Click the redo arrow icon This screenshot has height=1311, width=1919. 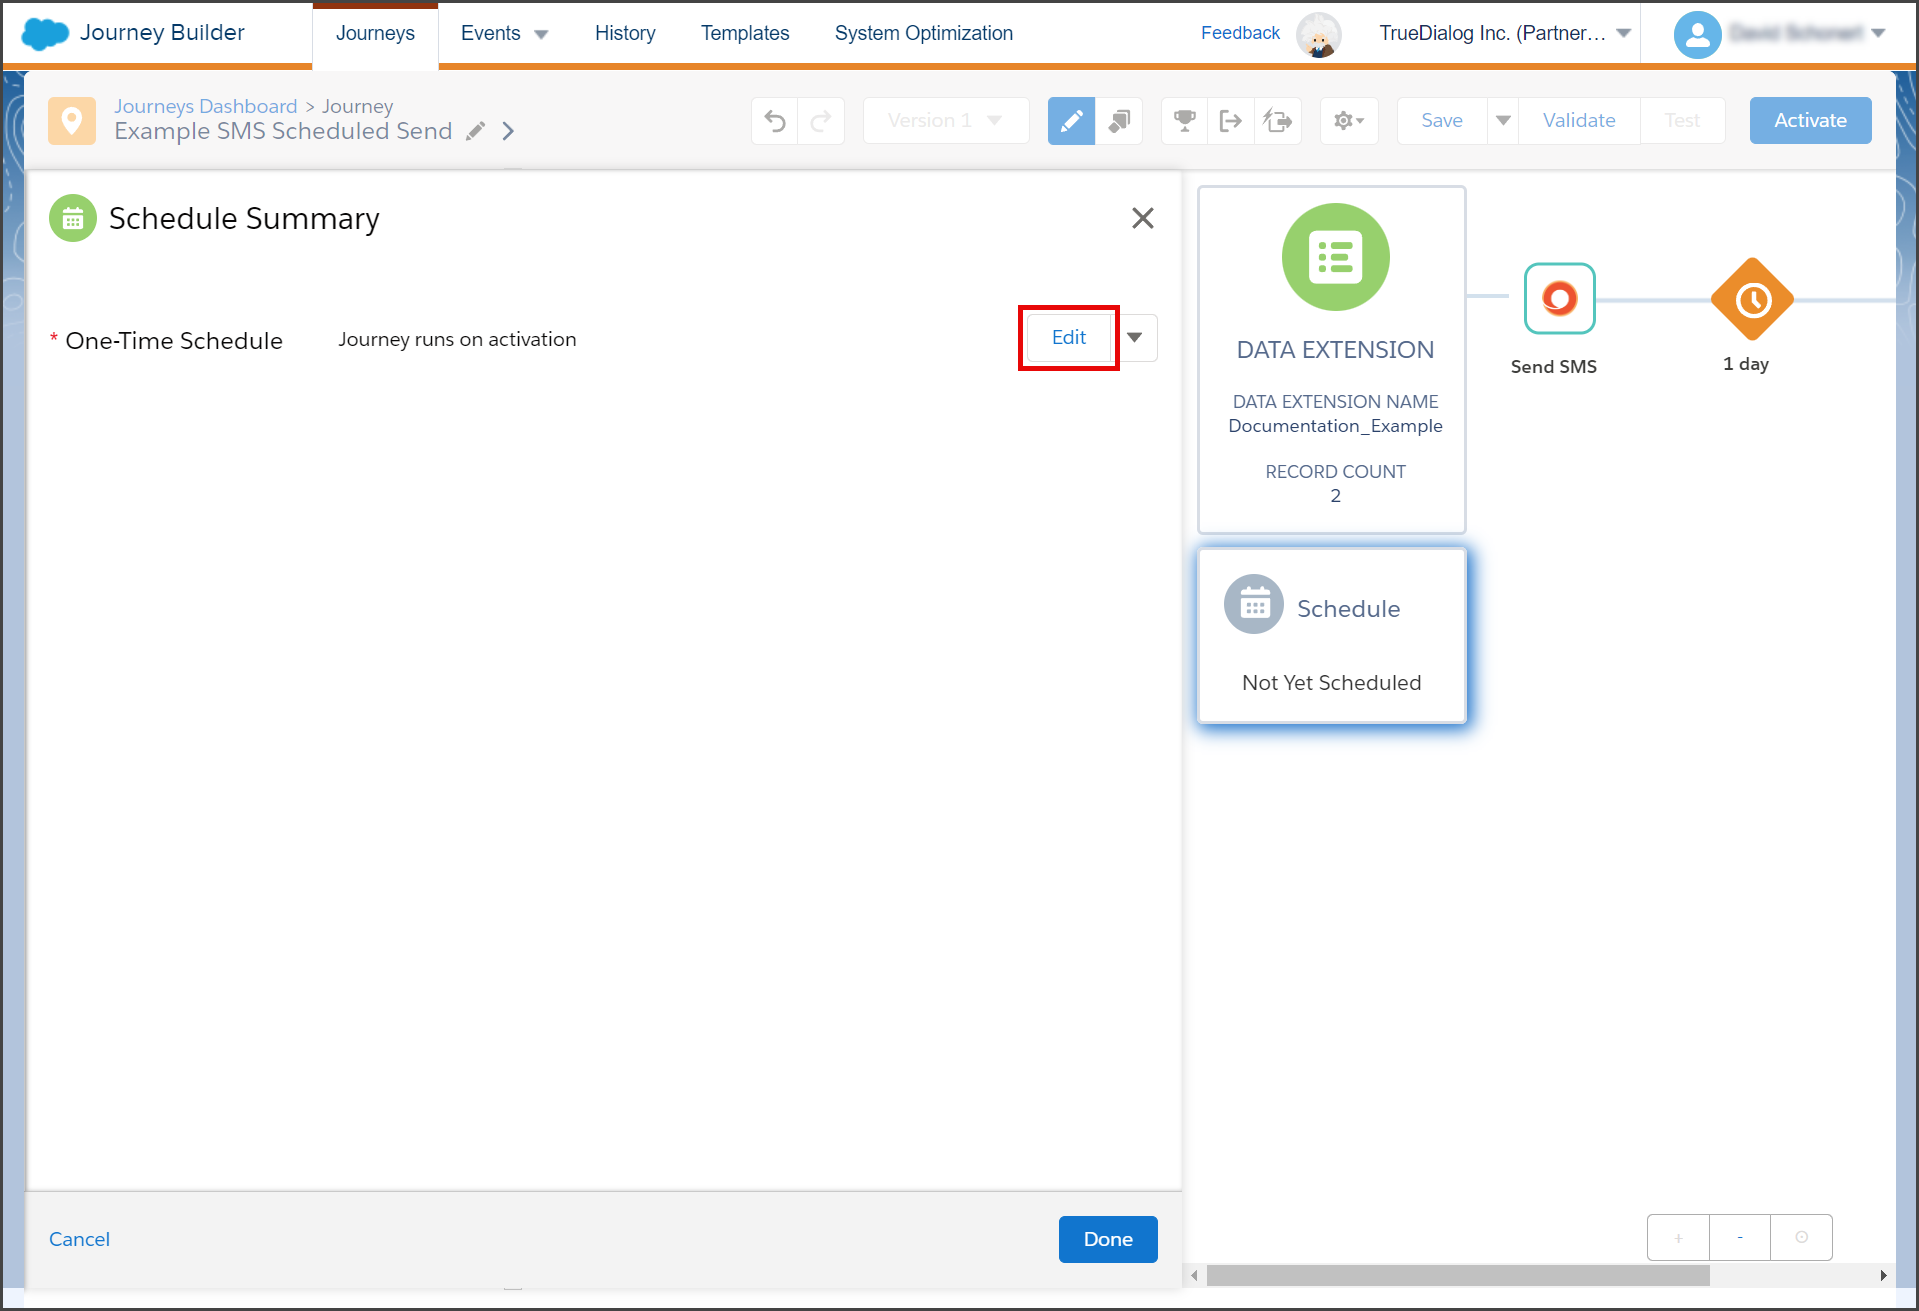[821, 121]
